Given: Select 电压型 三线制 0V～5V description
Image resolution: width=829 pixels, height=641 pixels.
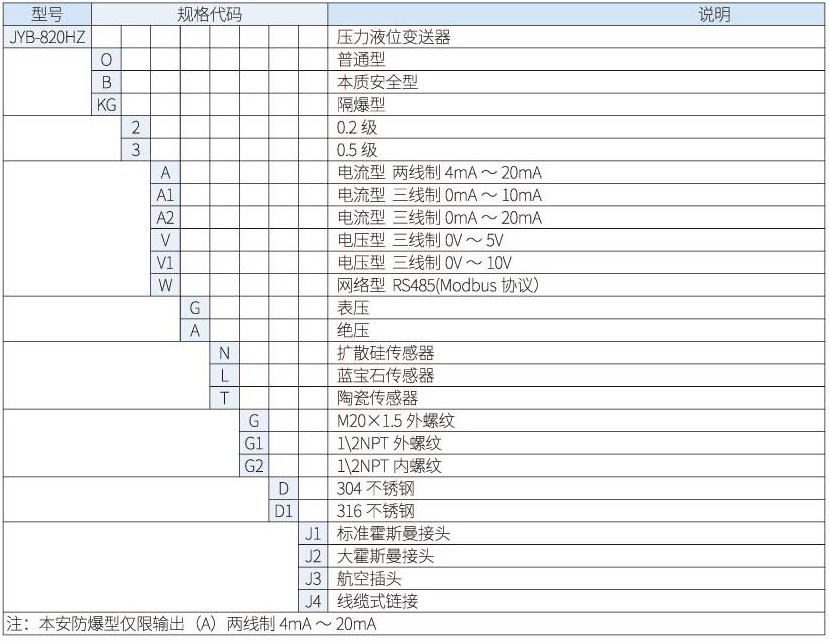Looking at the screenshot, I should tap(420, 240).
